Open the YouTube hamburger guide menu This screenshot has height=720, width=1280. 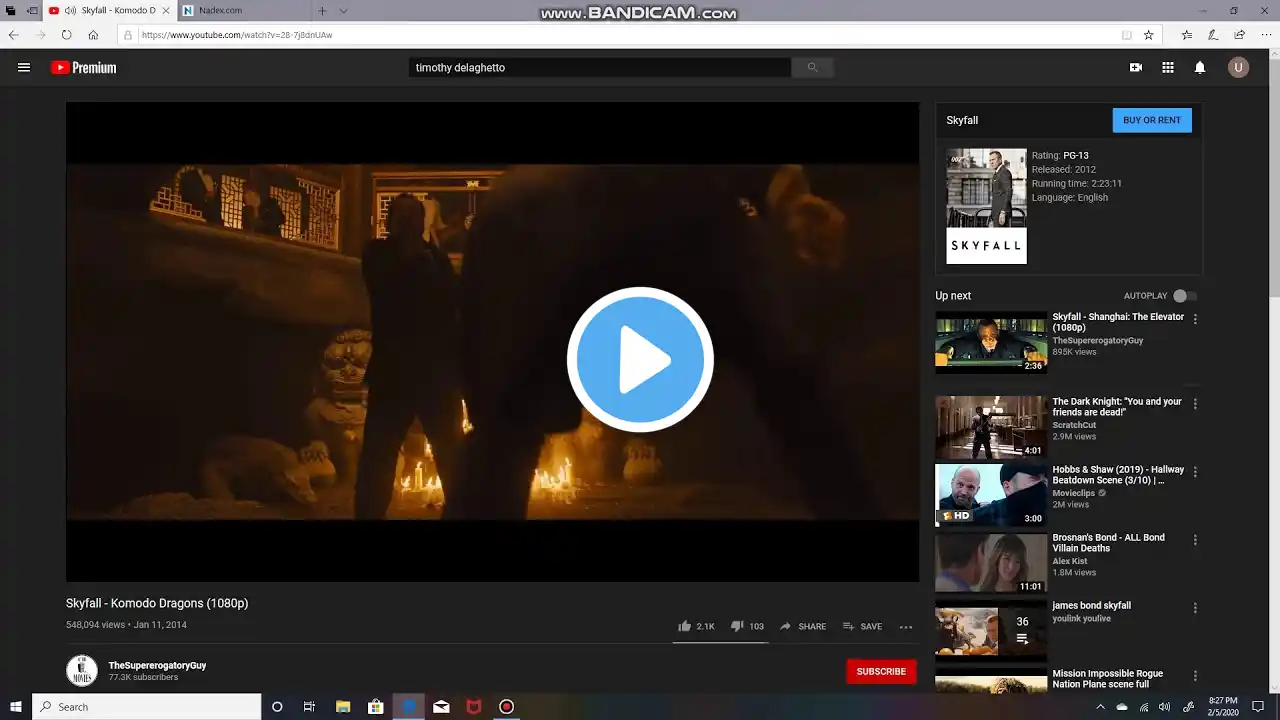[x=24, y=68]
